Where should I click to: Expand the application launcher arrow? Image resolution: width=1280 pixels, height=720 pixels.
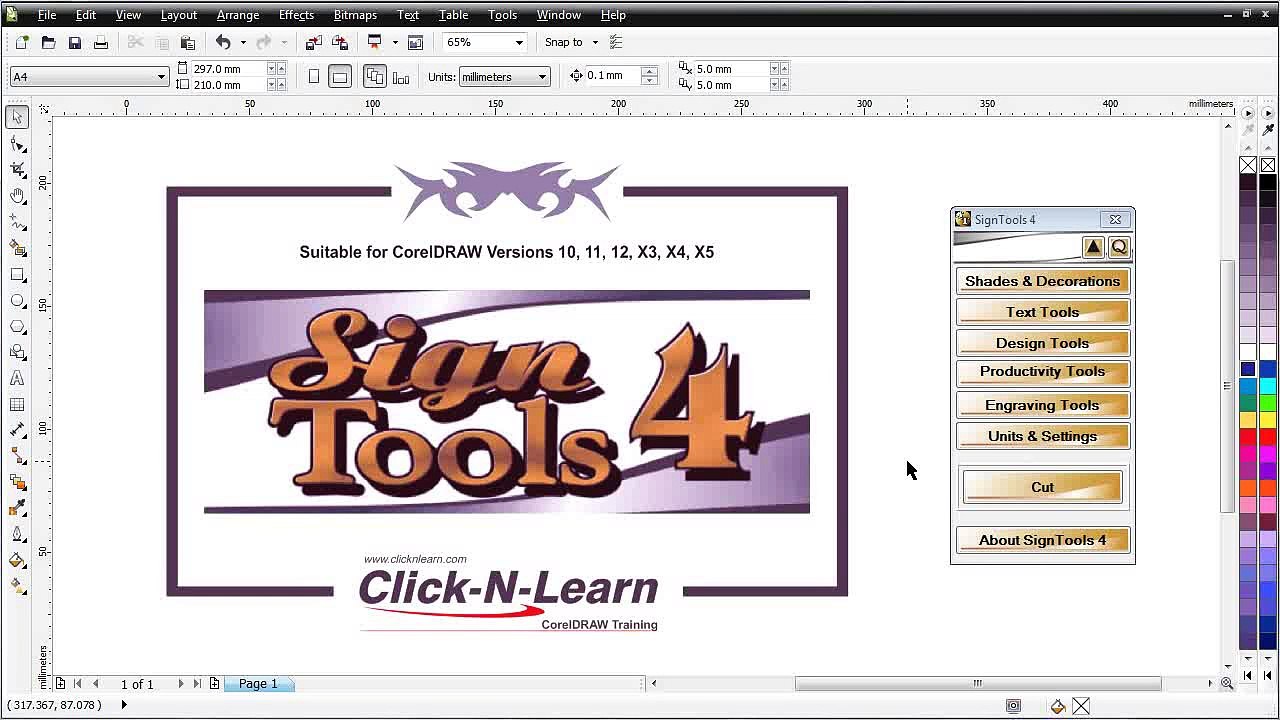[395, 42]
